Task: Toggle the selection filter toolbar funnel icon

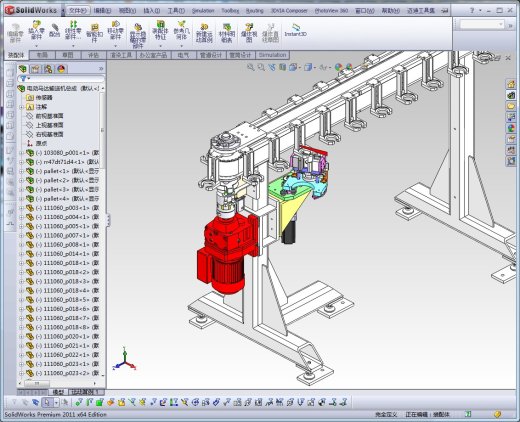Action: coord(14,403)
